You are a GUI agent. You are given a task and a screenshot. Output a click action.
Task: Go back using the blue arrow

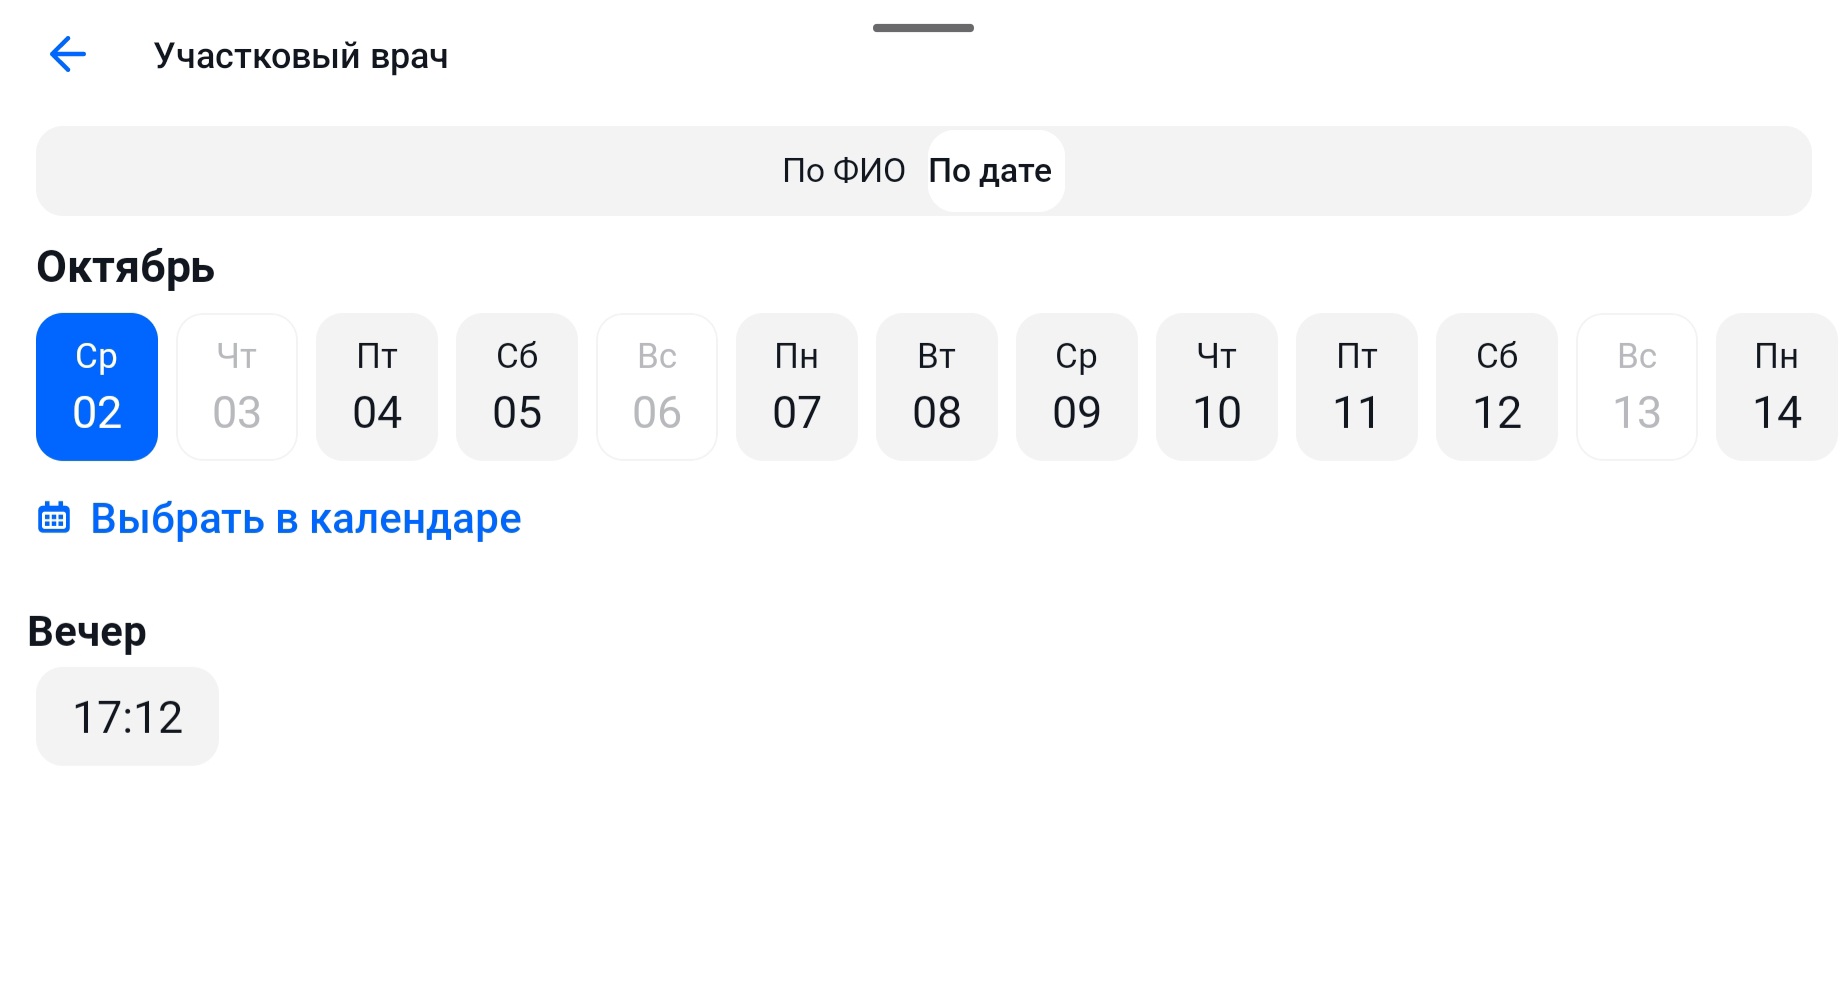point(68,54)
